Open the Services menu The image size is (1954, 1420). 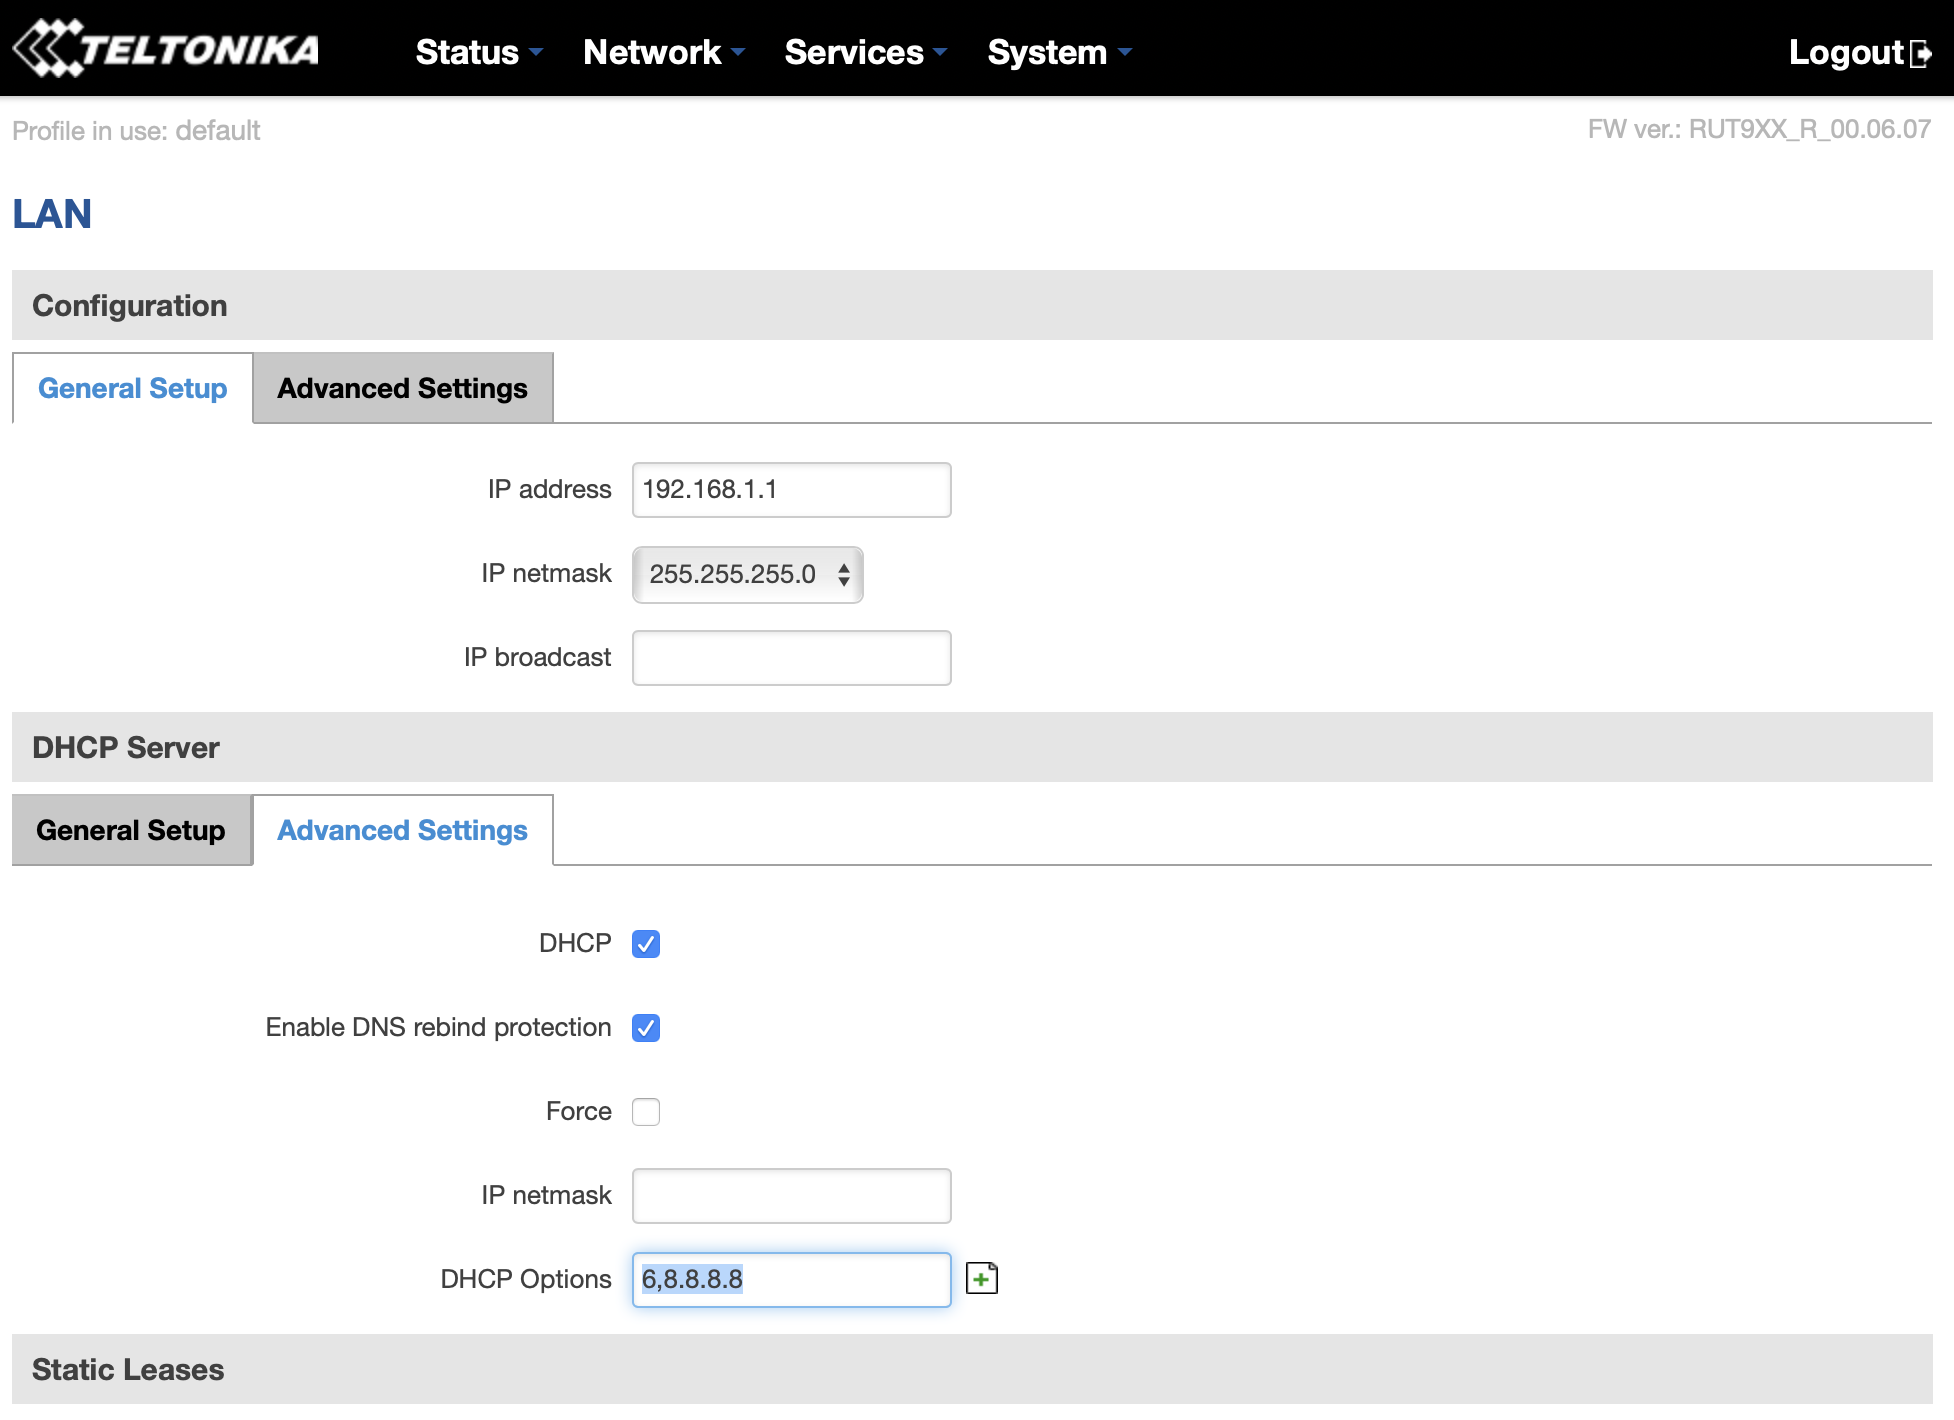(864, 52)
